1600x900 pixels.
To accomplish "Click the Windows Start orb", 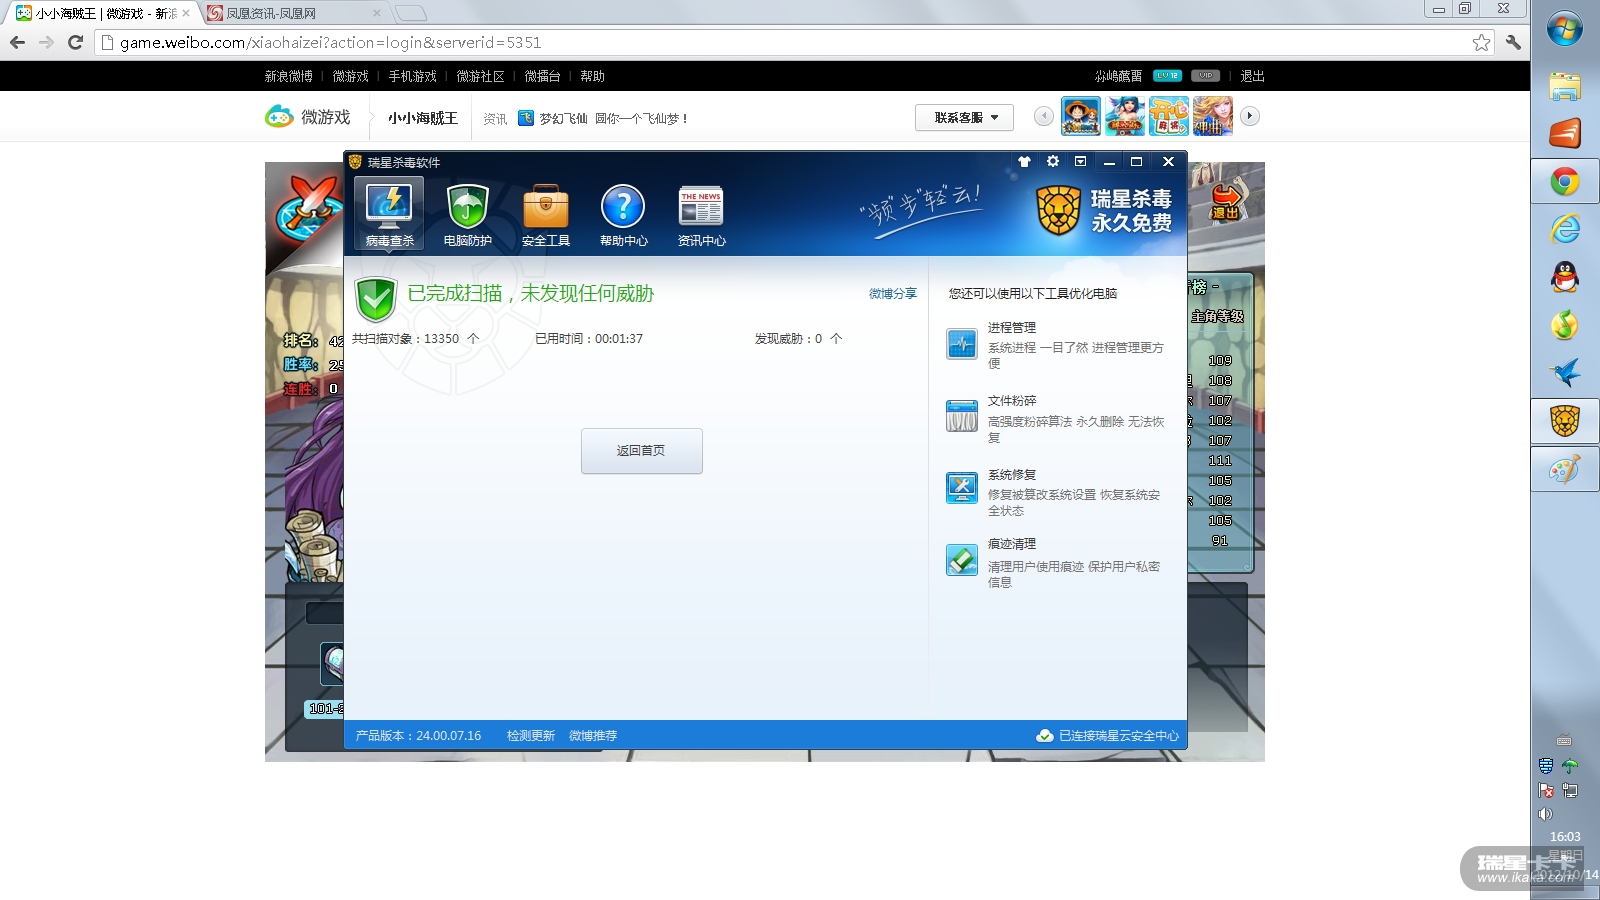I will 1565,29.
